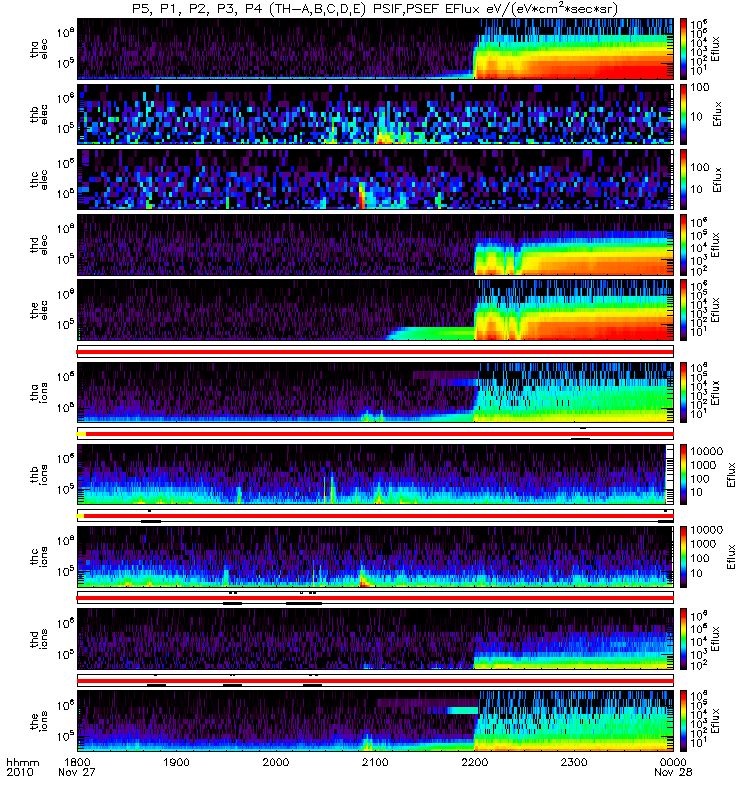
Task: Click the '2010' year label
Action: coord(20,772)
